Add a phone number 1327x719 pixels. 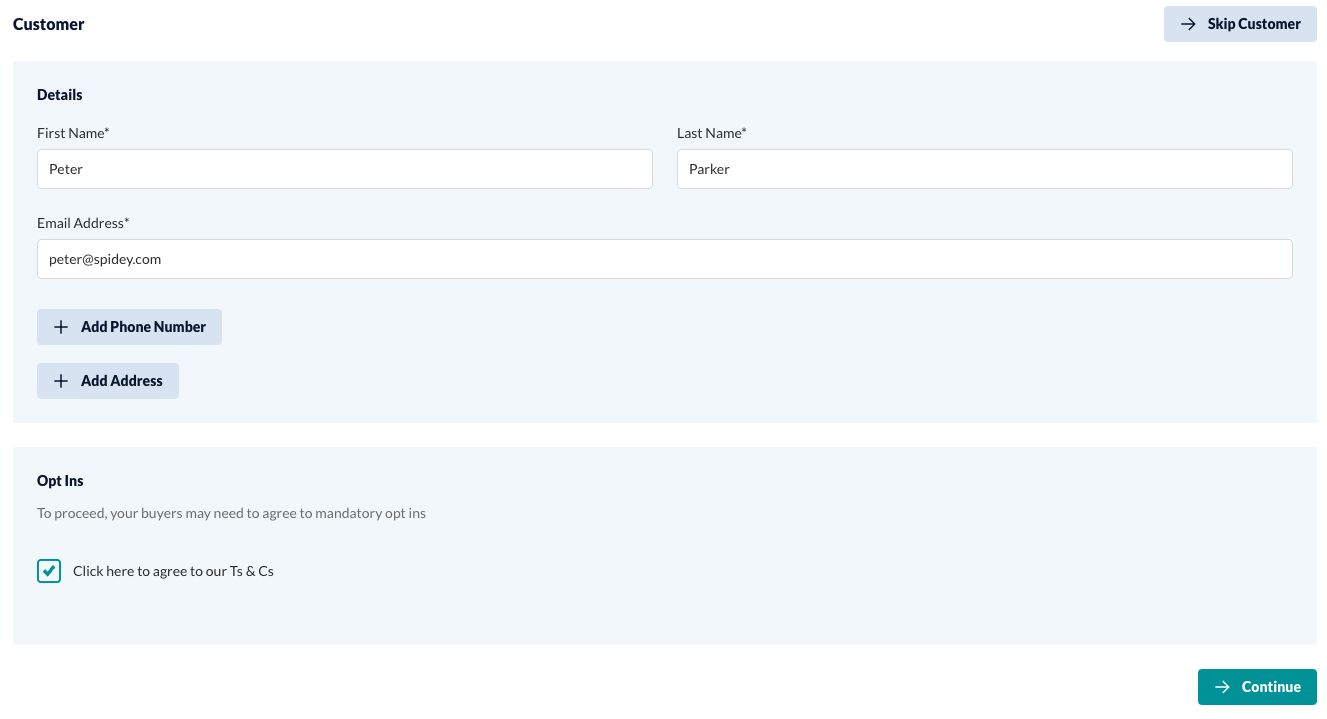pos(129,327)
